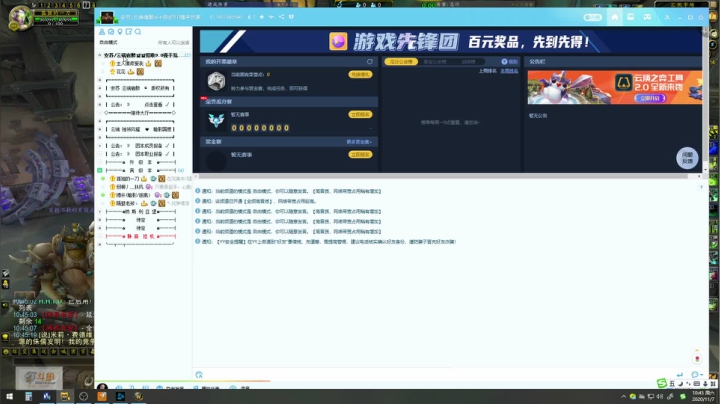Select the red 静音挂机 channel row
This screenshot has width=720, height=404.
[x=140, y=236]
